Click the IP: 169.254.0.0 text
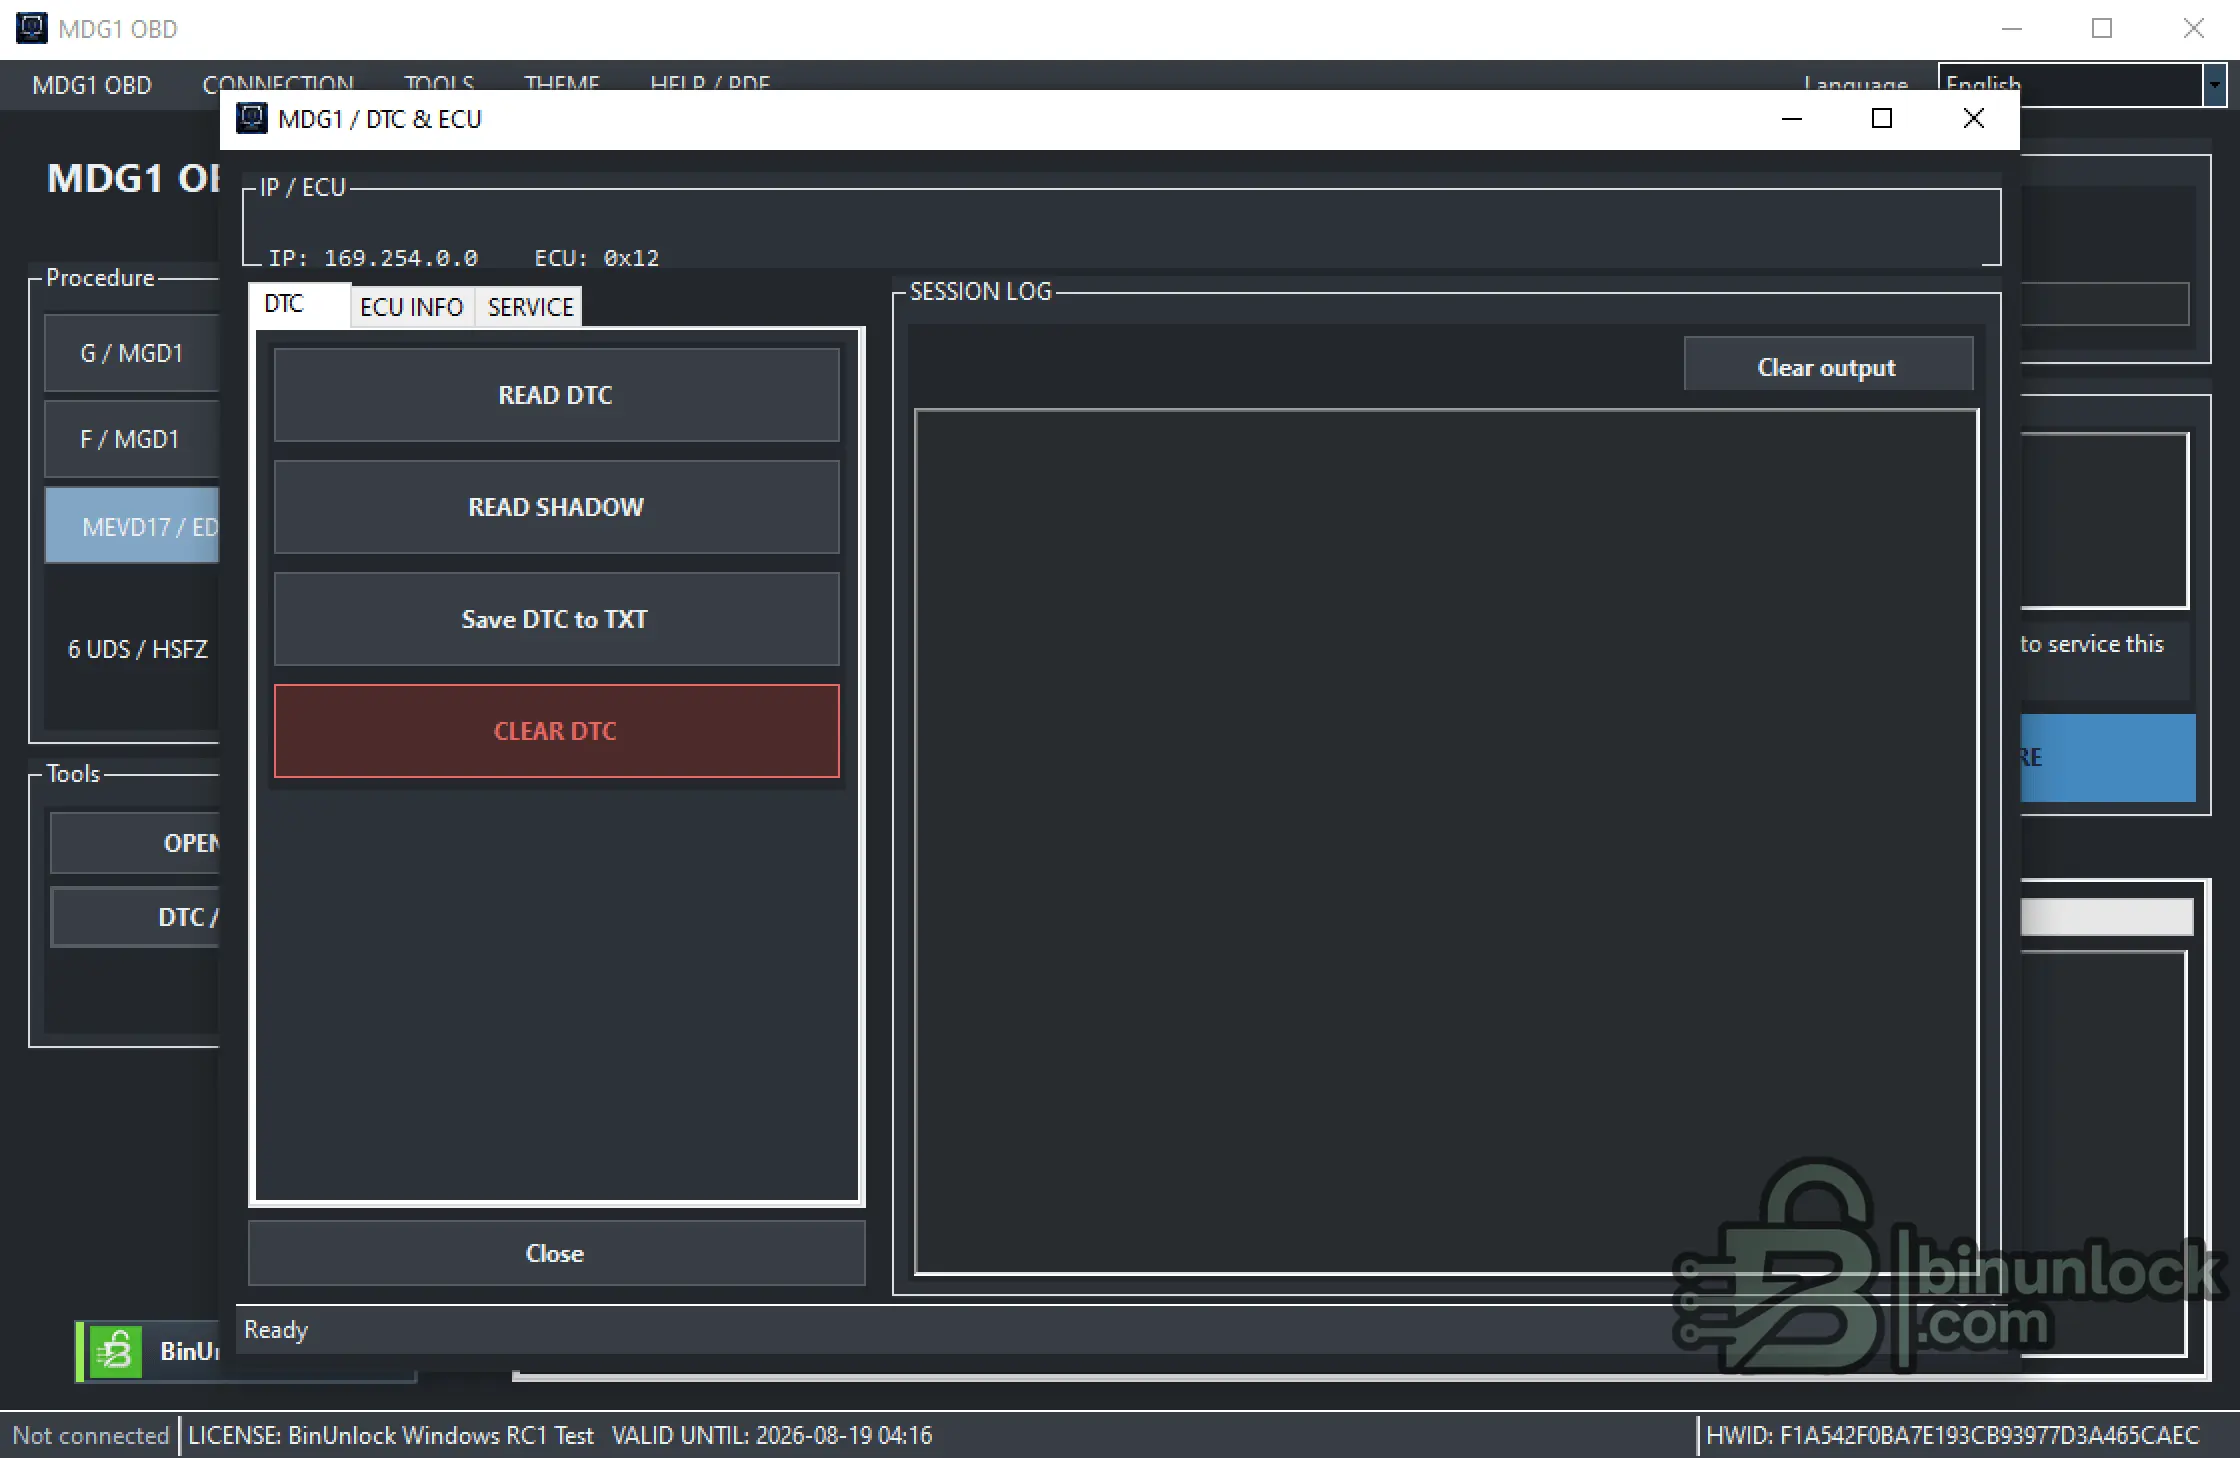The height and width of the screenshot is (1458, 2240). (x=373, y=258)
